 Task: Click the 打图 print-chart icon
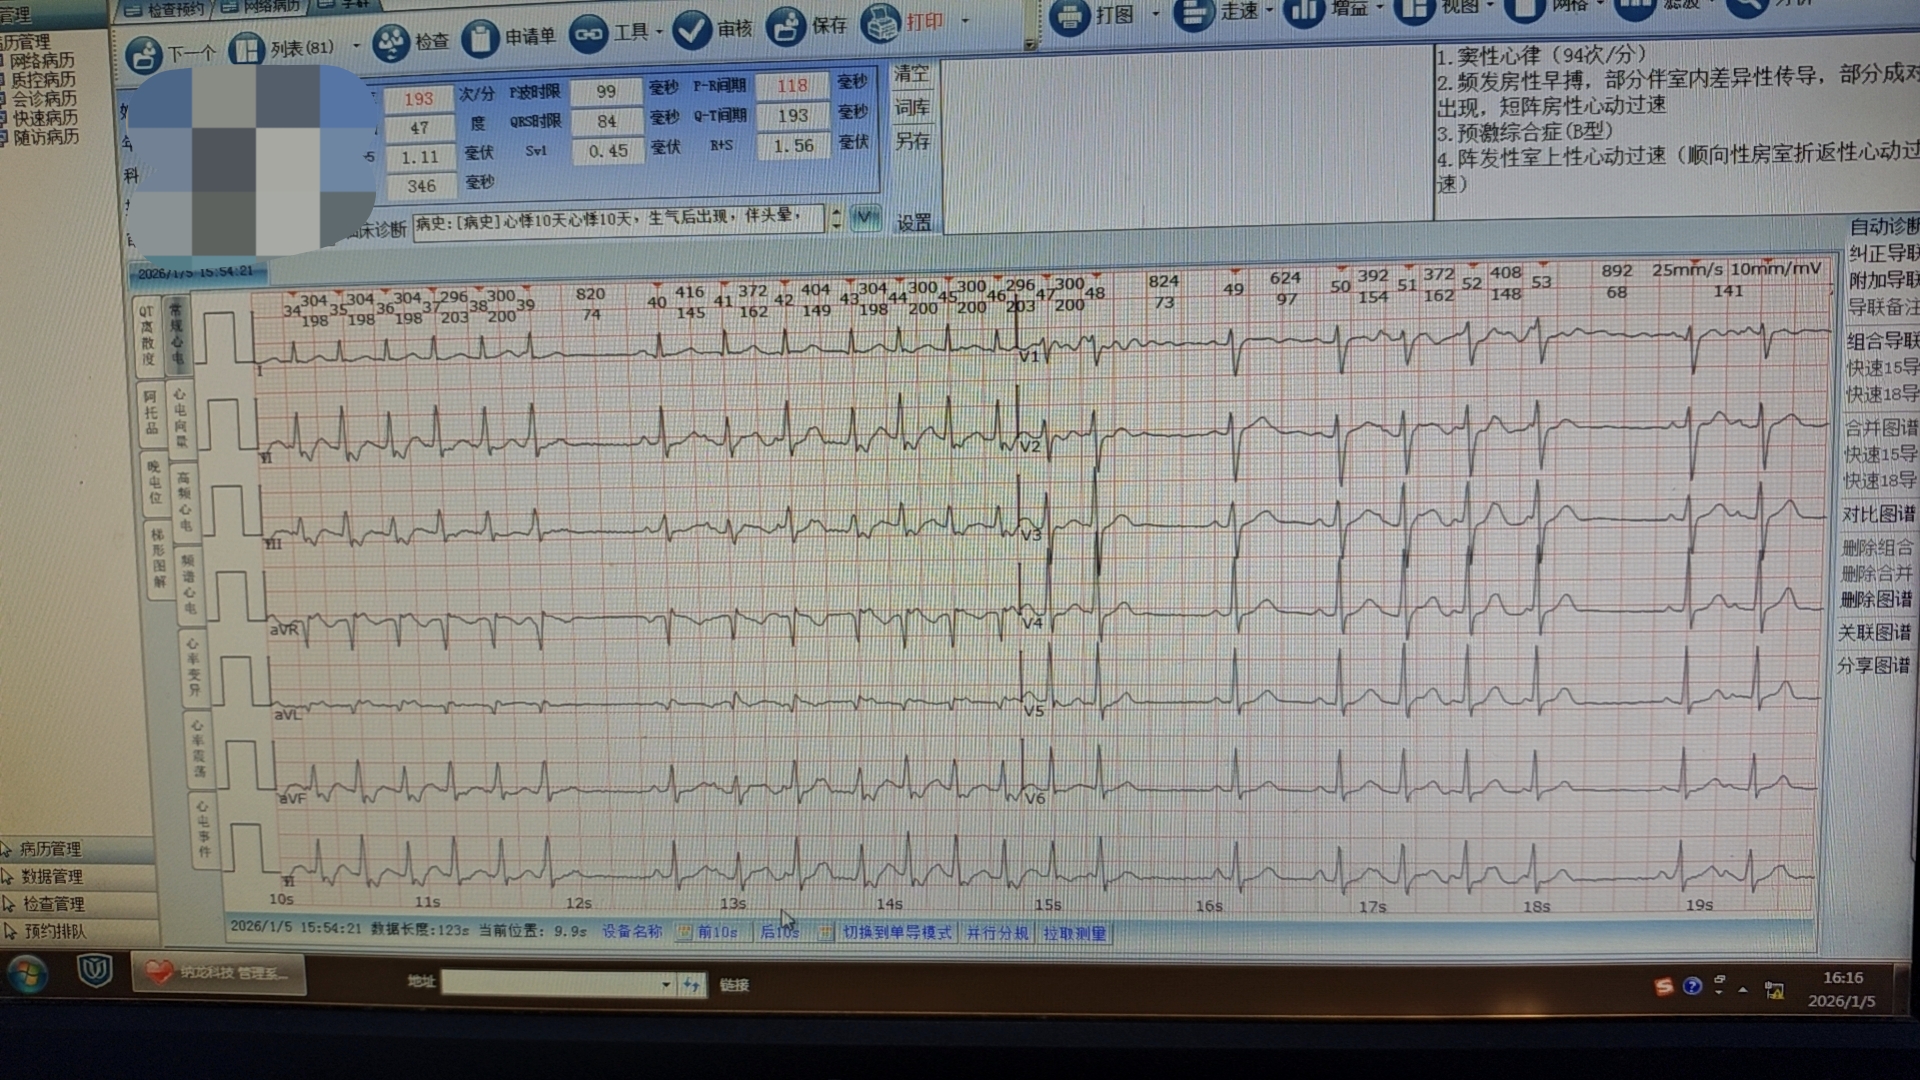pos(1069,16)
